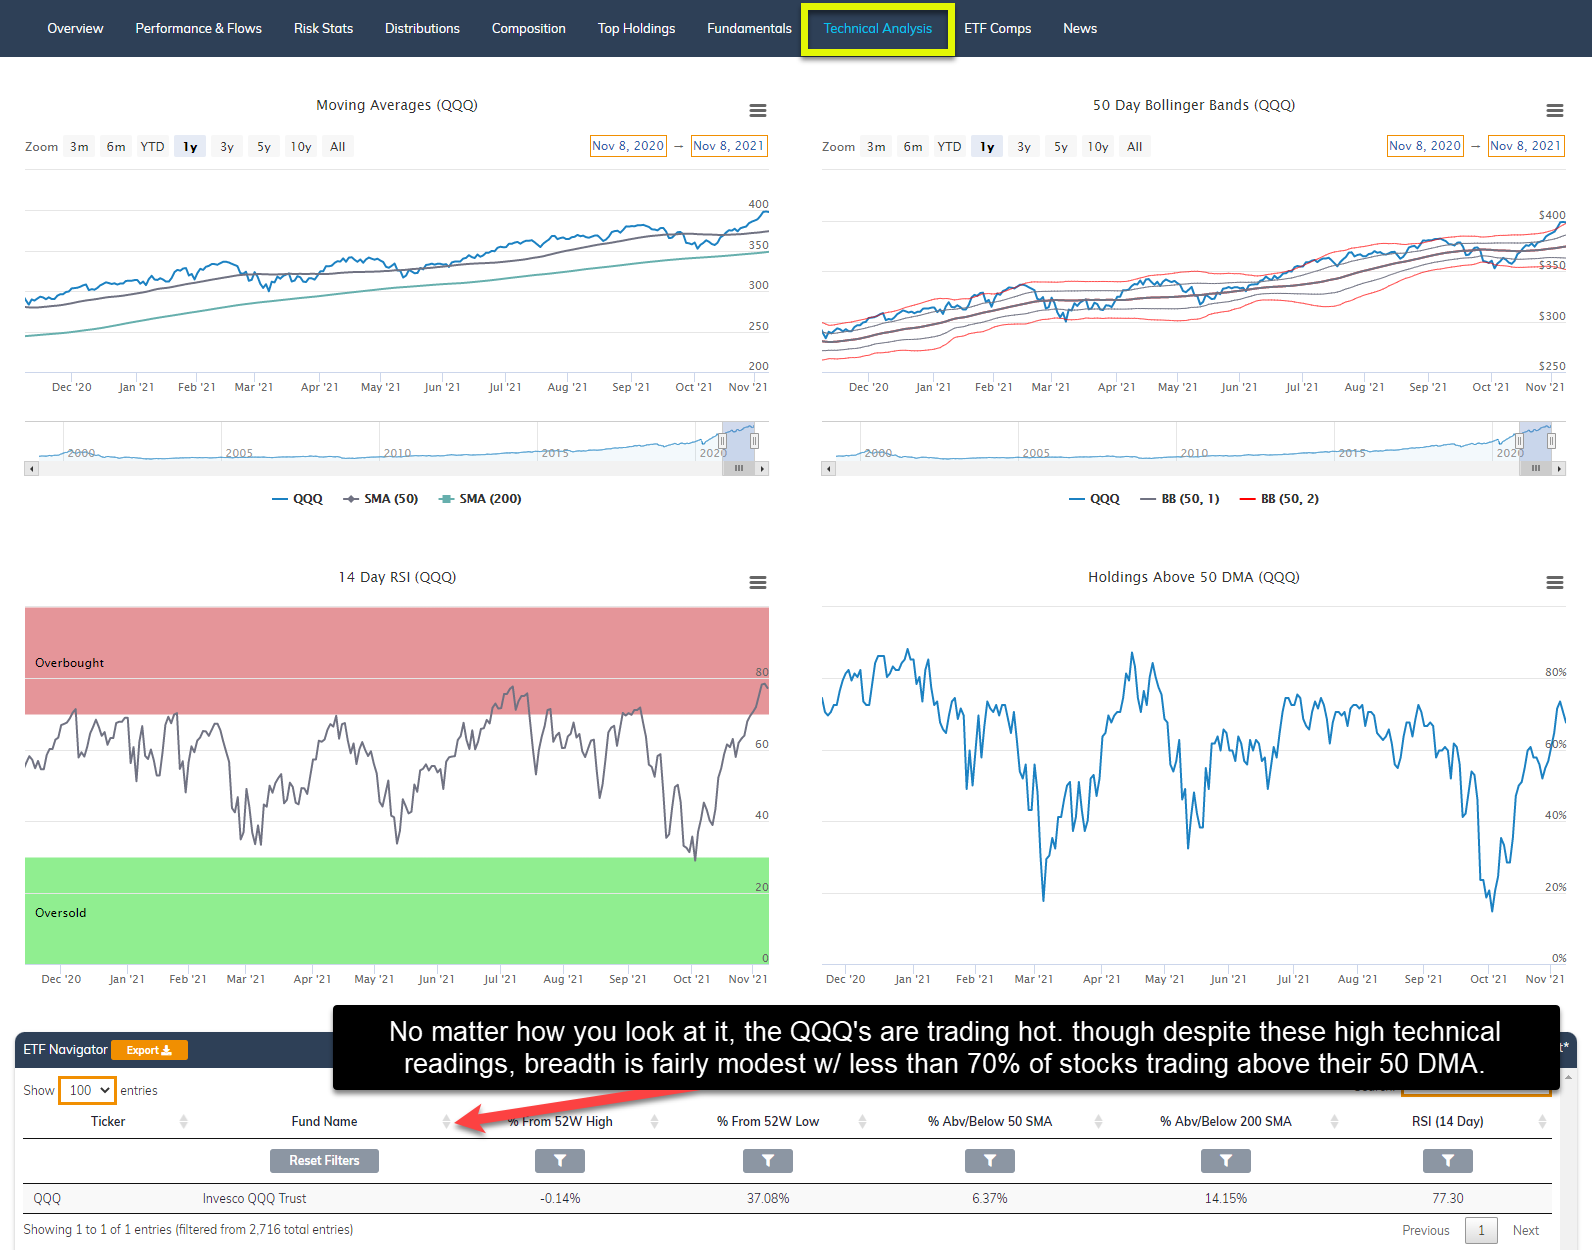Go to Distributions tab
Screen dimensions: 1592x1250
(x=423, y=28)
